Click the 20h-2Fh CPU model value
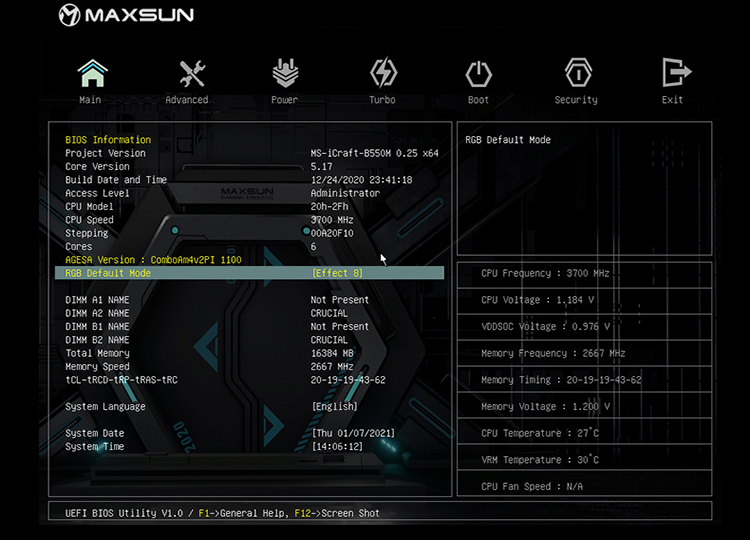 point(329,207)
